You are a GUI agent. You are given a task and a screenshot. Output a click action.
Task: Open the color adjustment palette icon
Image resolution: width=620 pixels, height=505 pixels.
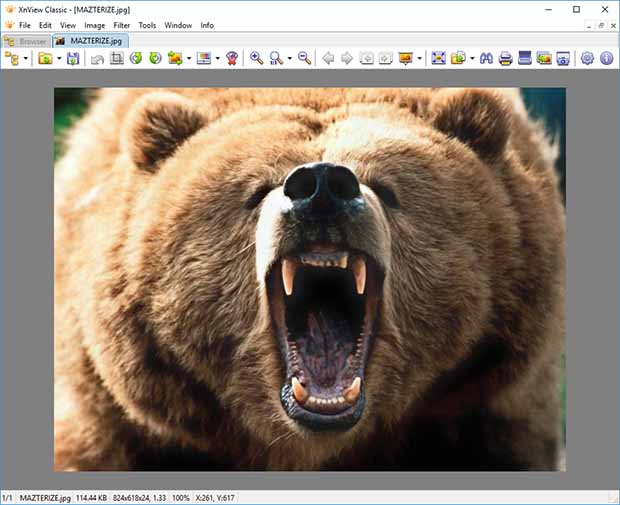click(x=204, y=59)
